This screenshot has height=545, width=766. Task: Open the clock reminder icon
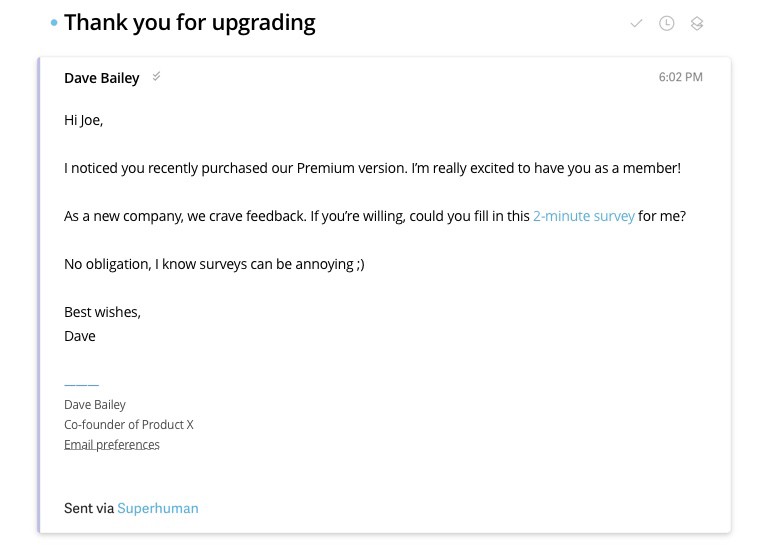(x=666, y=23)
